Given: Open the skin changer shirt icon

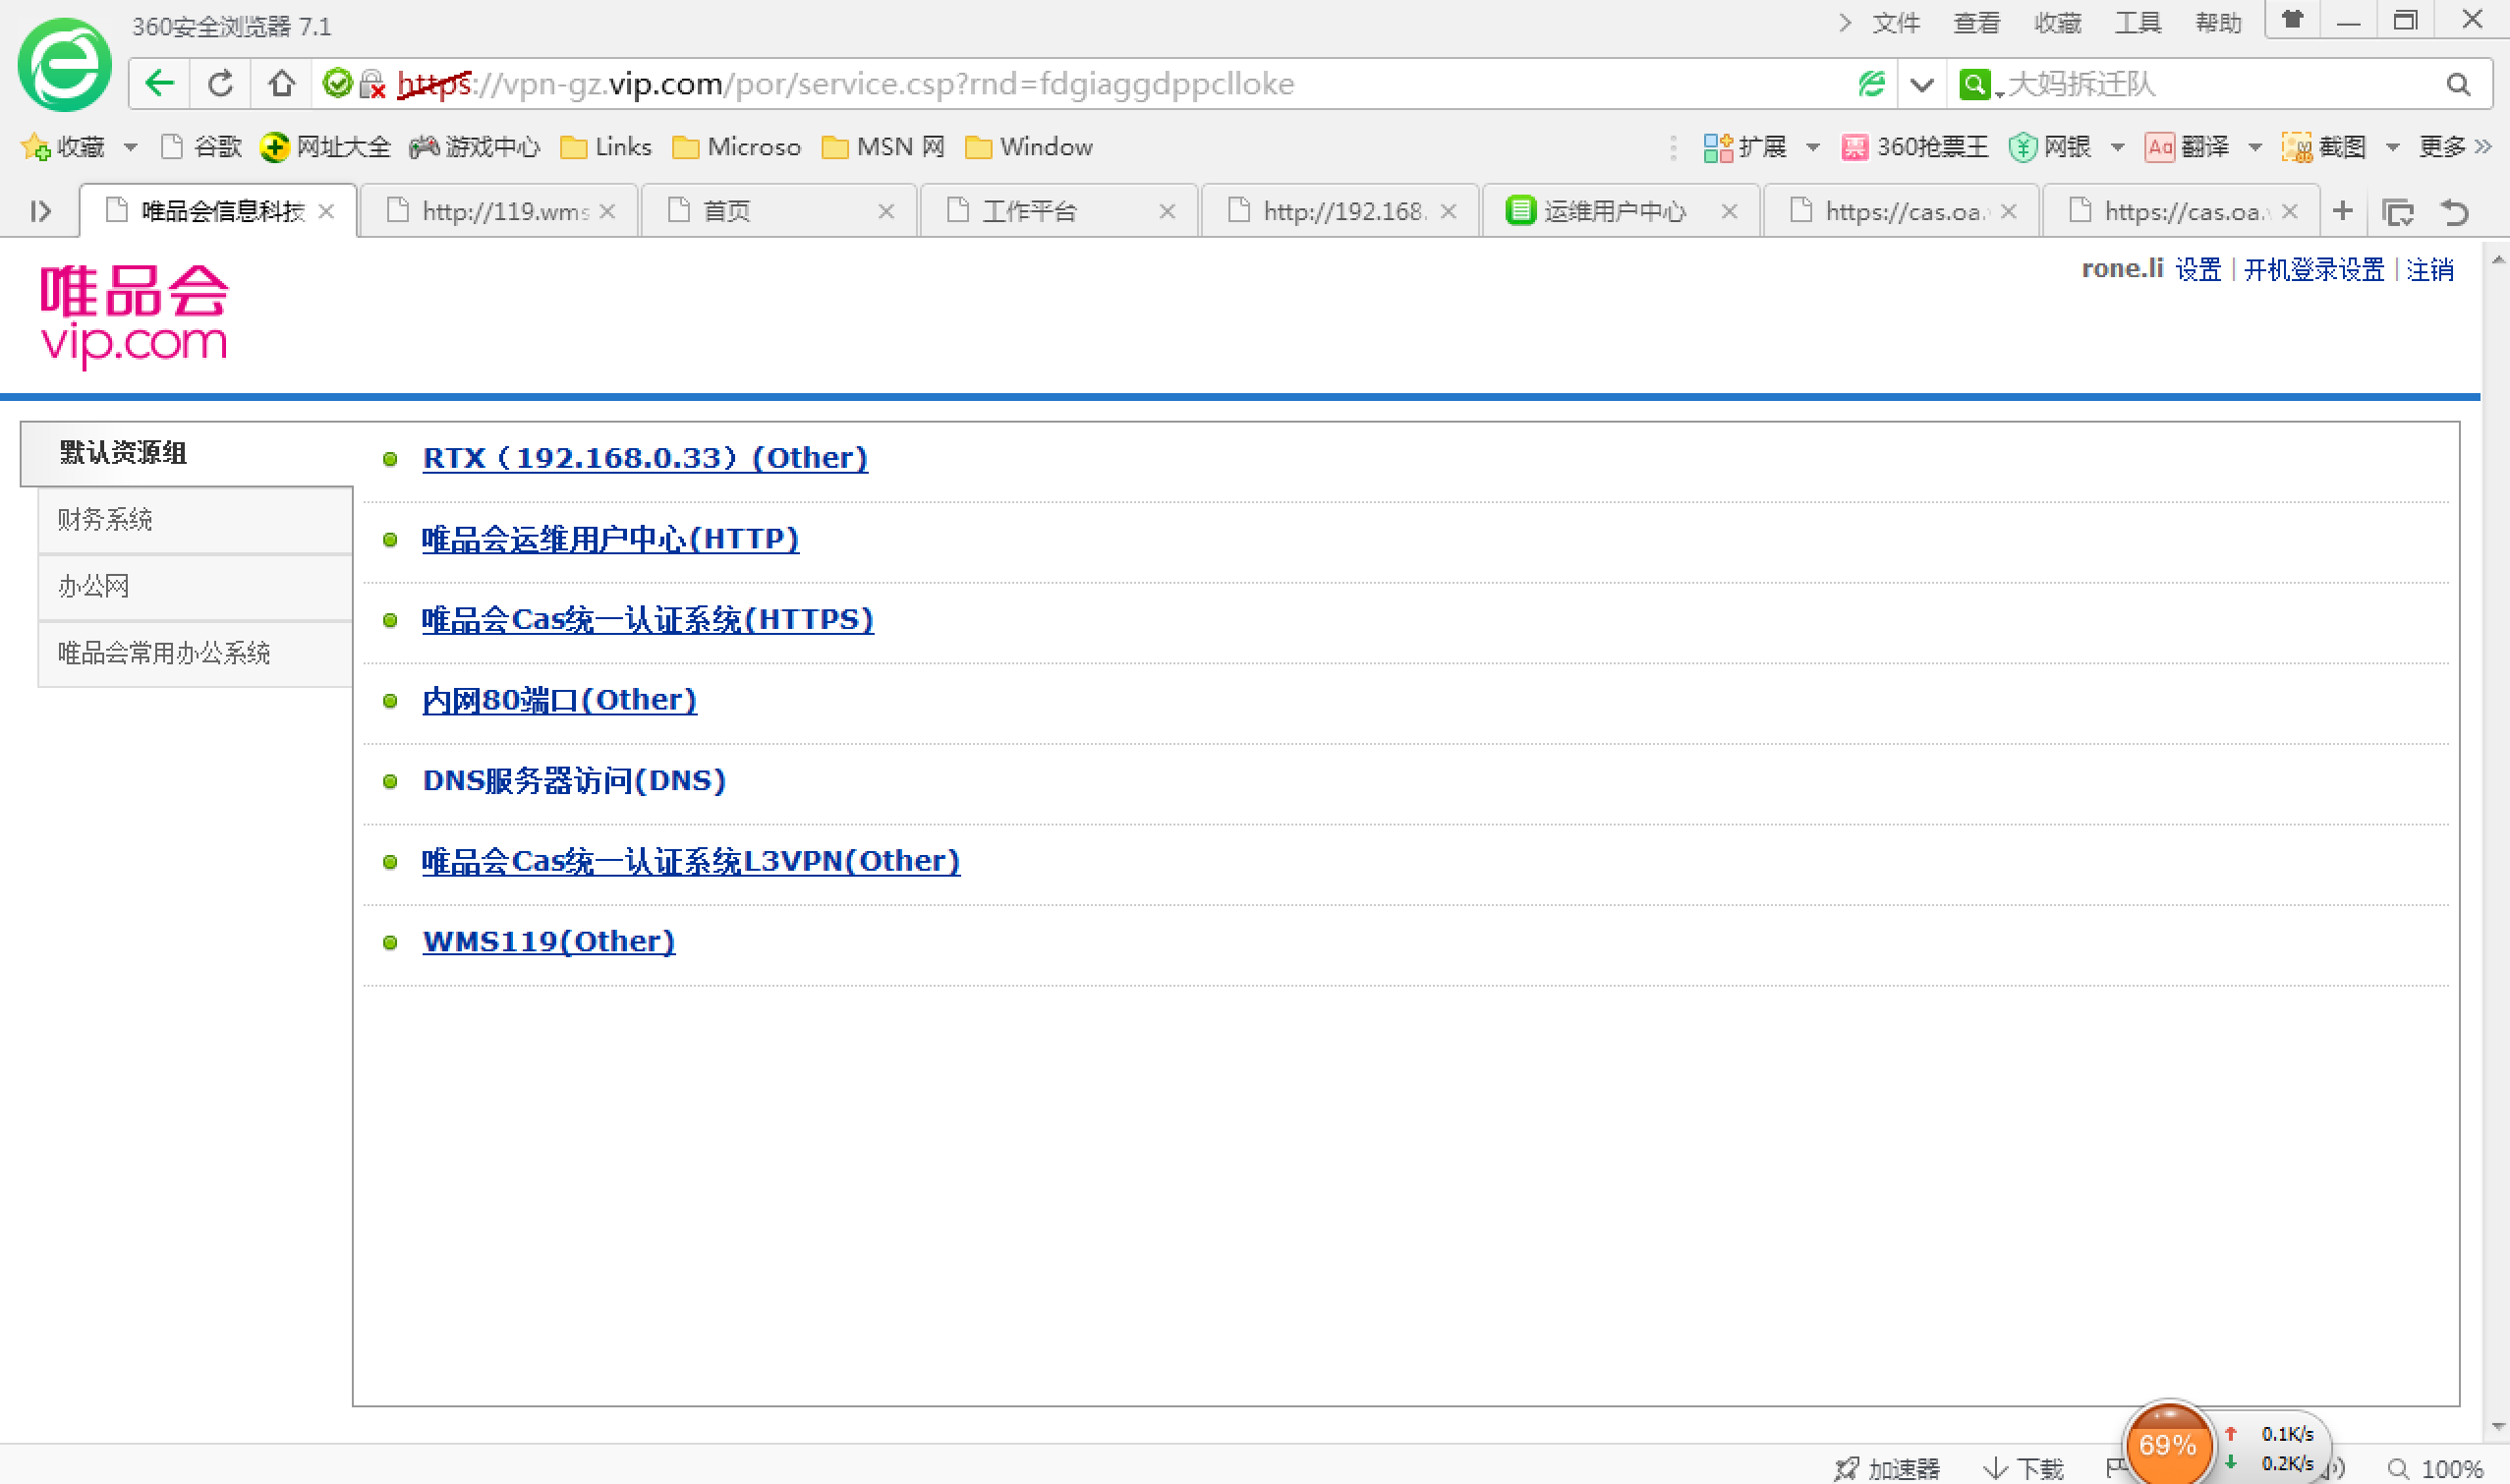Looking at the screenshot, I should click(x=2292, y=20).
